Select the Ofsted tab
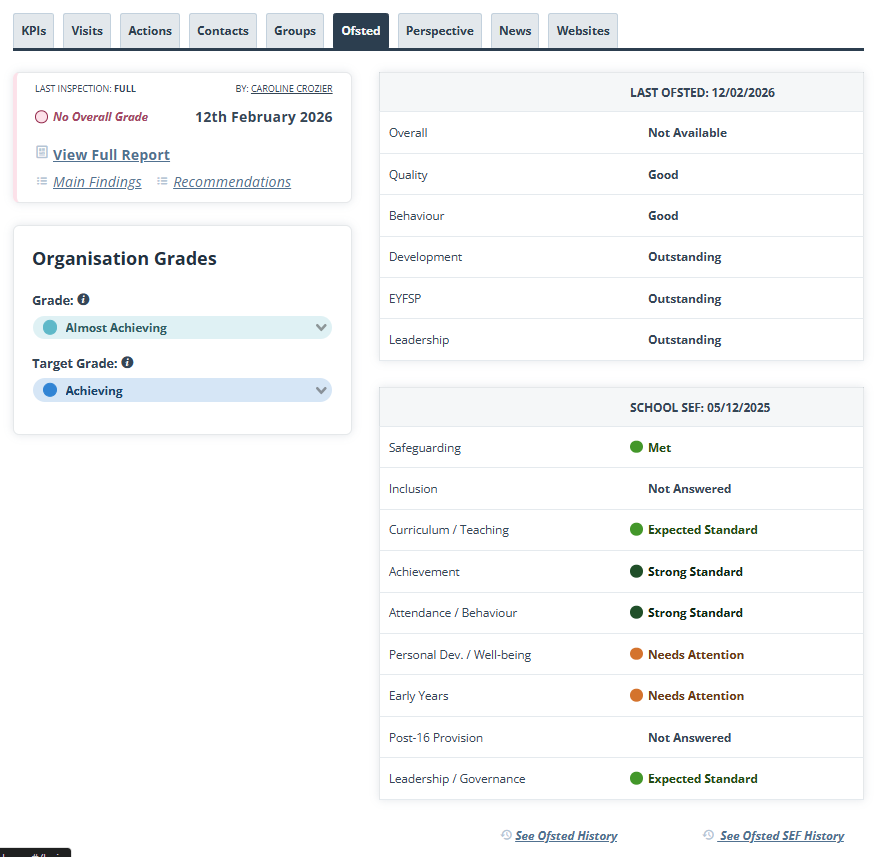Viewport: 887px width, 857px height. (361, 31)
